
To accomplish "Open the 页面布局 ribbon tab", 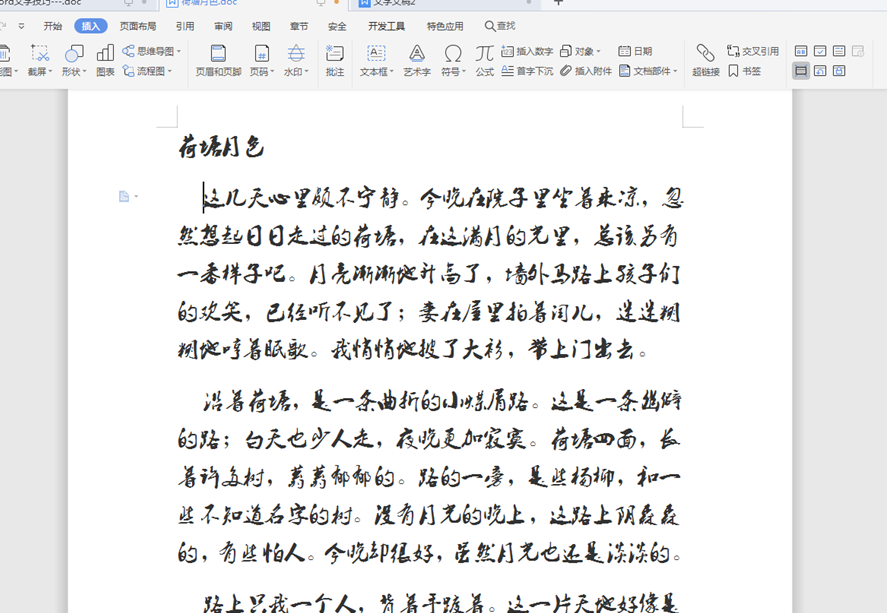I will pyautogui.click(x=138, y=26).
